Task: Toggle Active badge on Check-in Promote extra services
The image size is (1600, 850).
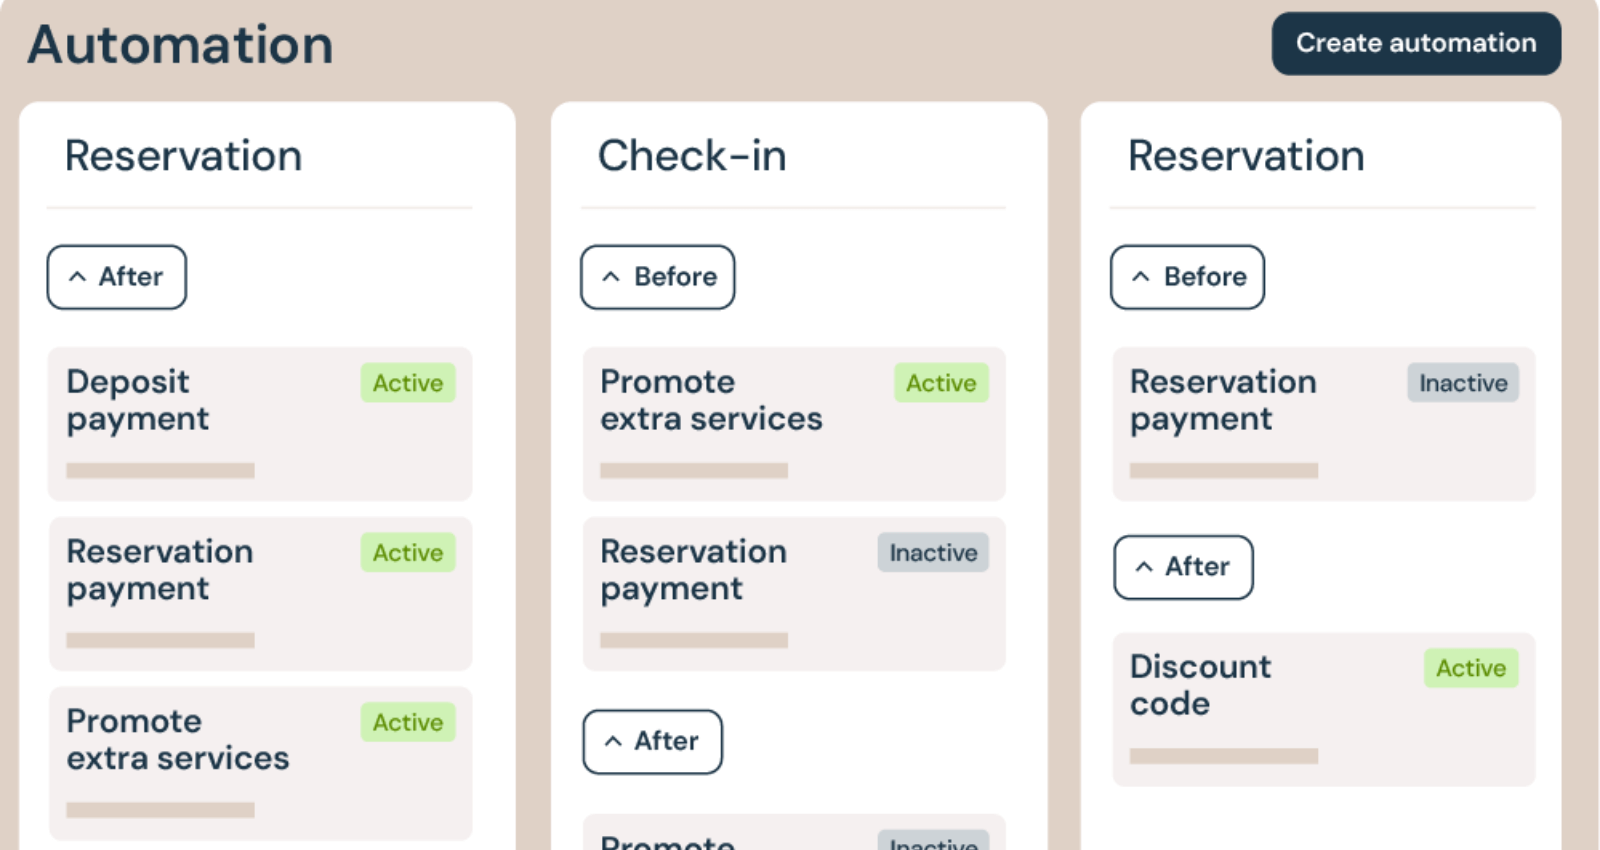Action: tap(941, 383)
